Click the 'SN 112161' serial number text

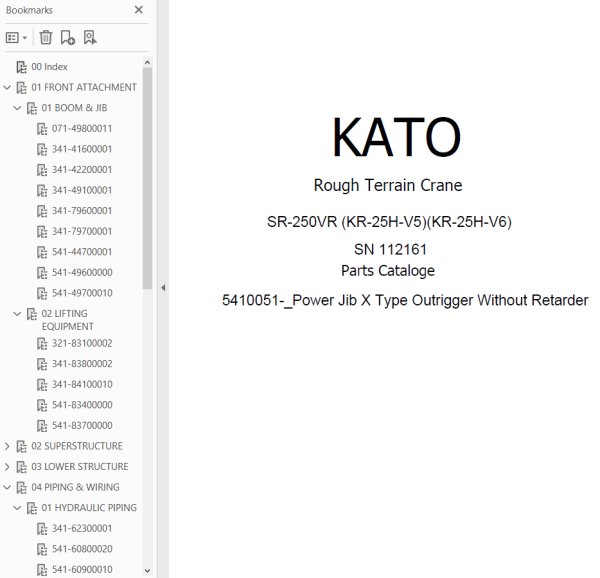(390, 249)
